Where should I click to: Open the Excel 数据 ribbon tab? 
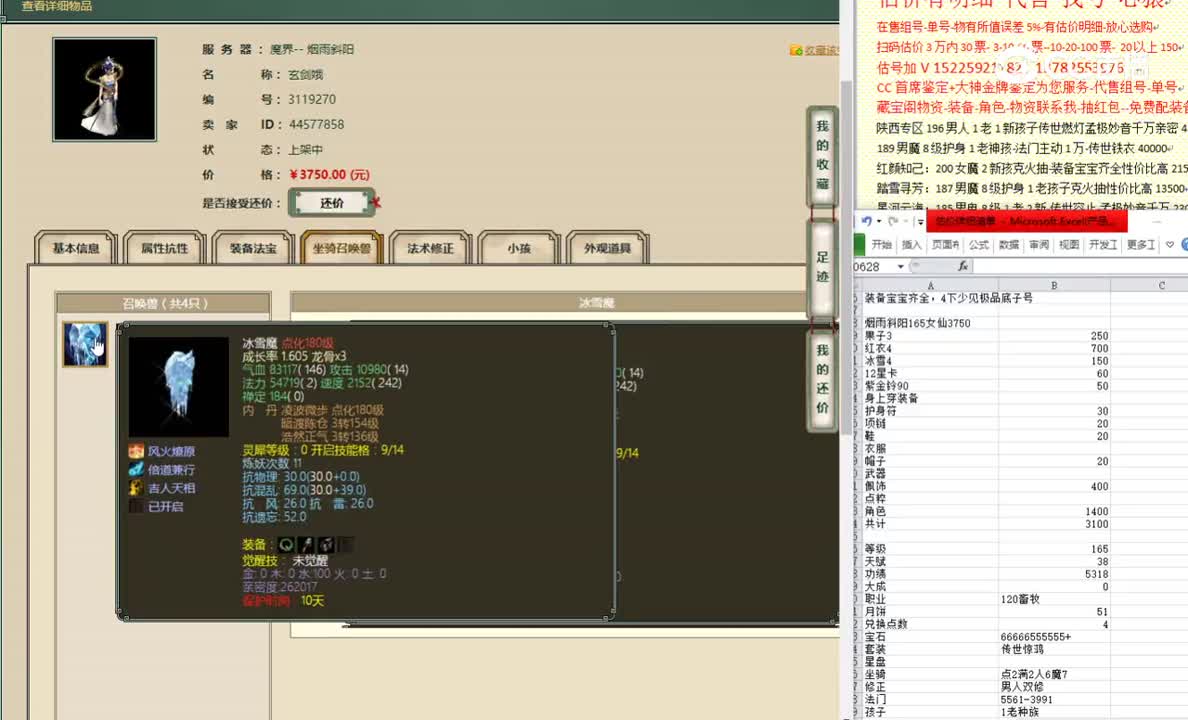1009,245
